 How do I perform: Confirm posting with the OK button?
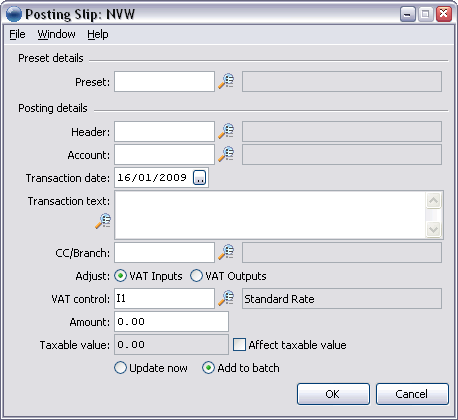(333, 394)
